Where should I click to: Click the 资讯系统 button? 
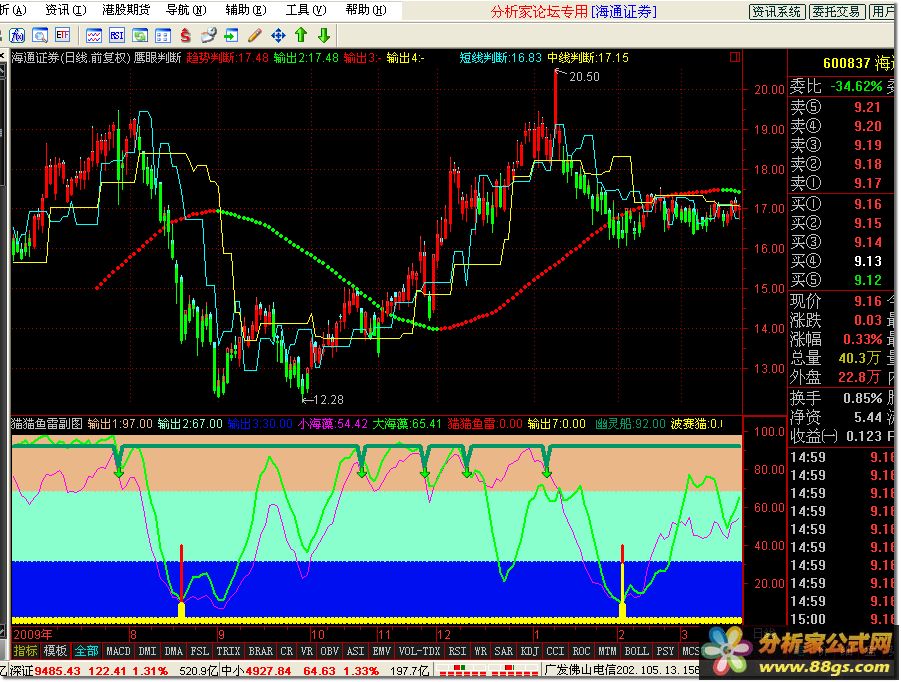pyautogui.click(x=777, y=11)
